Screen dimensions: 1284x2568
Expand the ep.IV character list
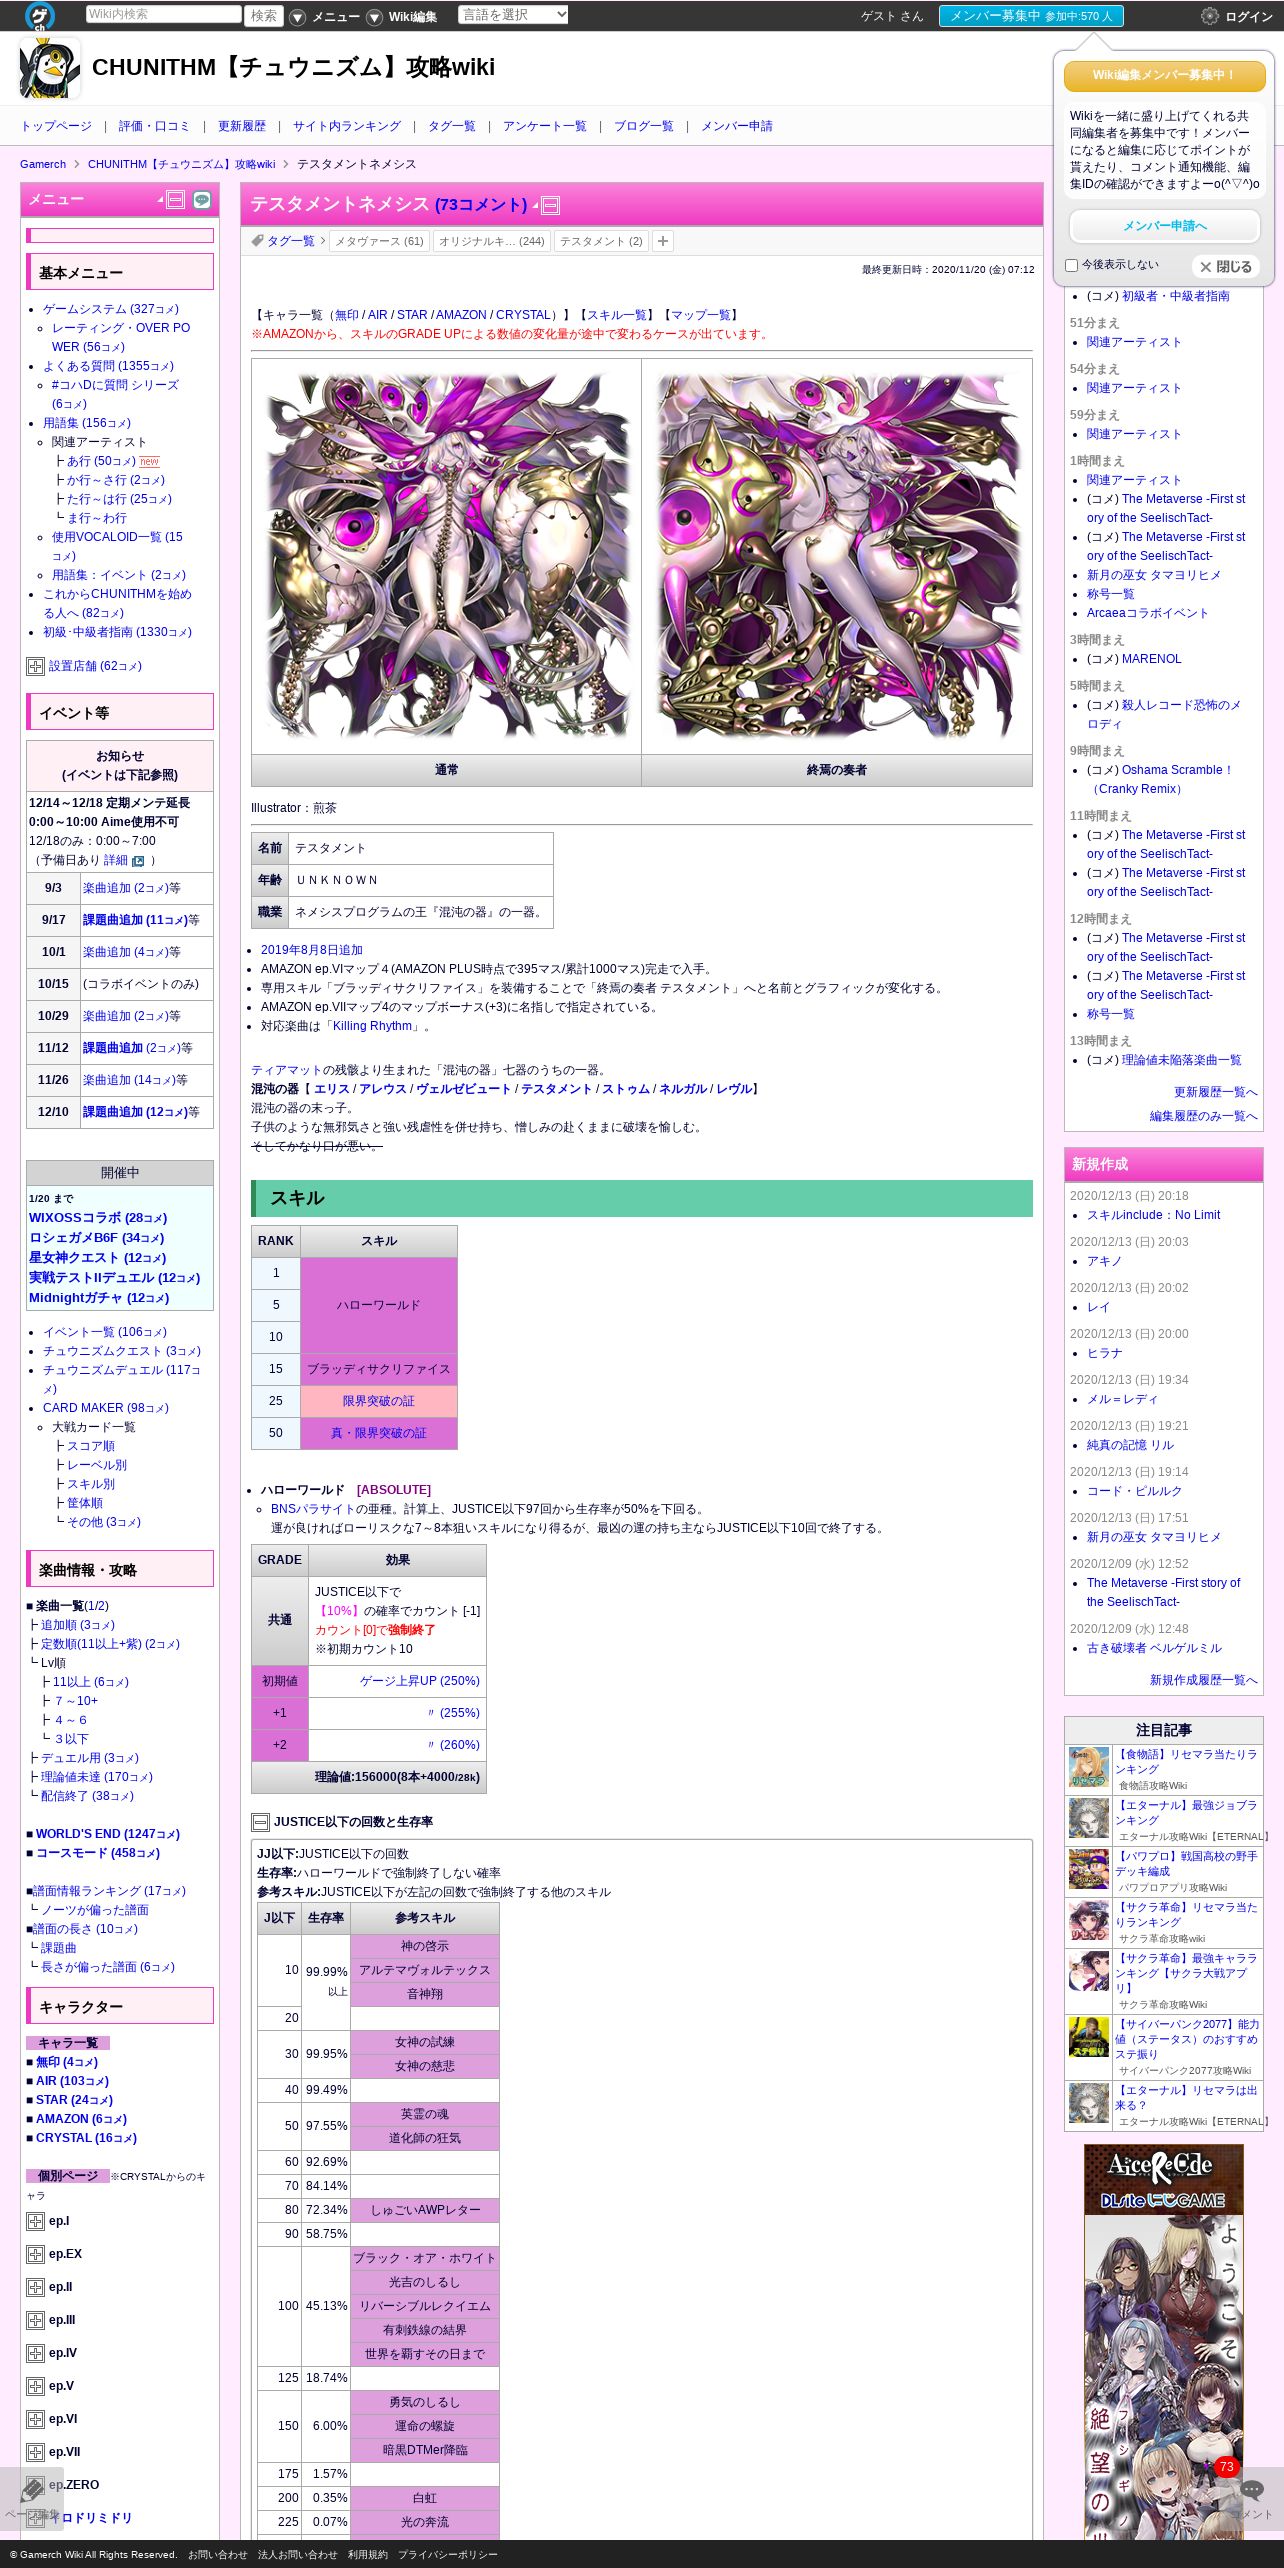(35, 2354)
